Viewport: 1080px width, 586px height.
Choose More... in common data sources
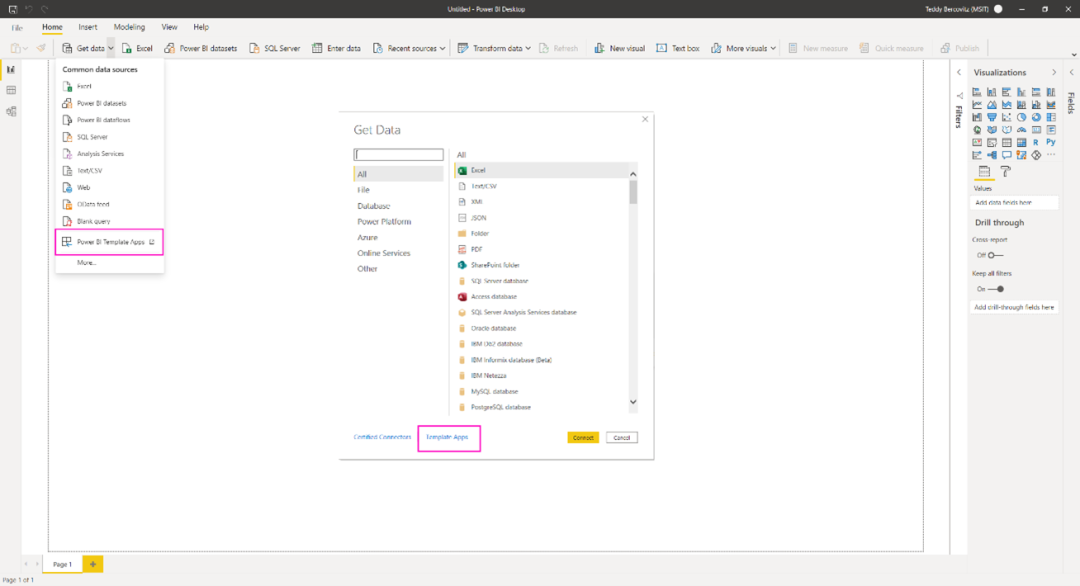click(x=86, y=262)
